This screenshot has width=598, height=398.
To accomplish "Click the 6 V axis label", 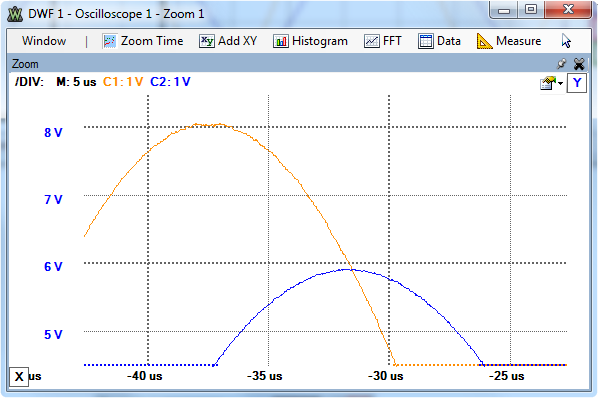I will tap(53, 267).
